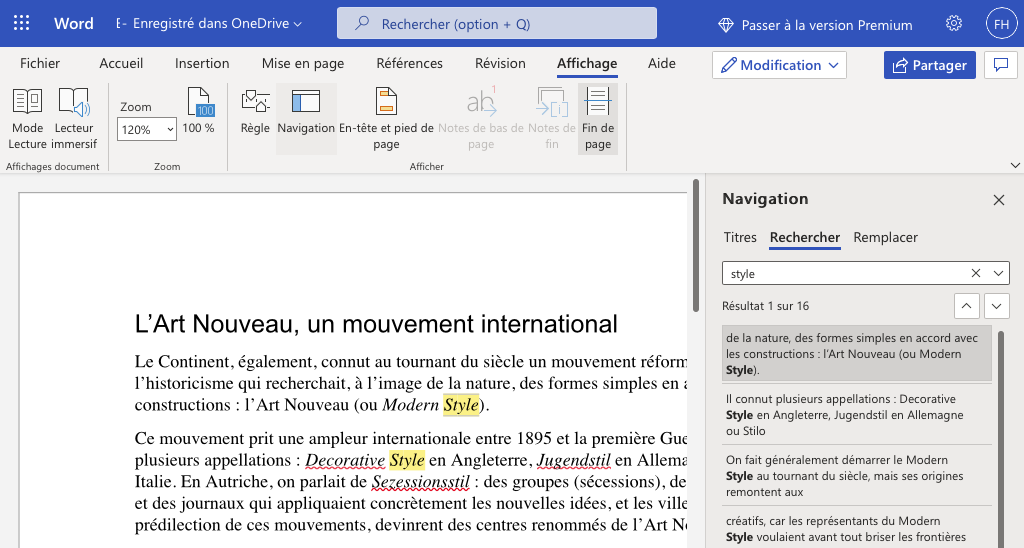Toggle Fin de page display
The width and height of the screenshot is (1024, 548).
[x=598, y=119]
